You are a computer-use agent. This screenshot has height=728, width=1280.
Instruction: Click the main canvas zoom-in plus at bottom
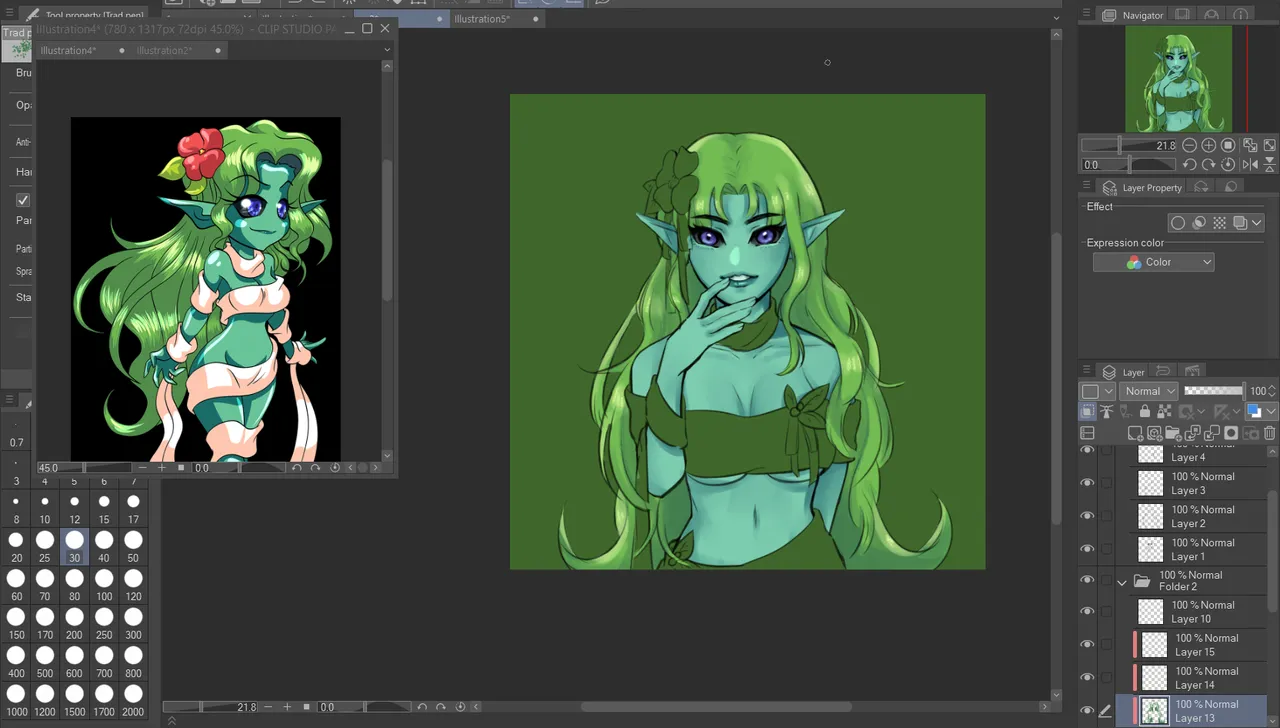(287, 707)
